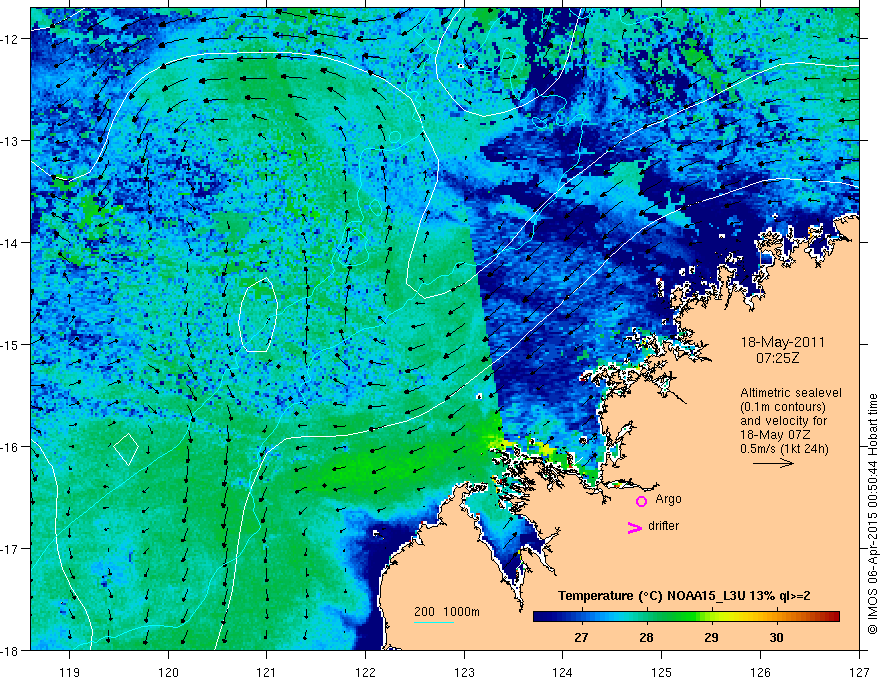
Task: Click the magenta Argo circle legend symbol
Action: [x=641, y=501]
